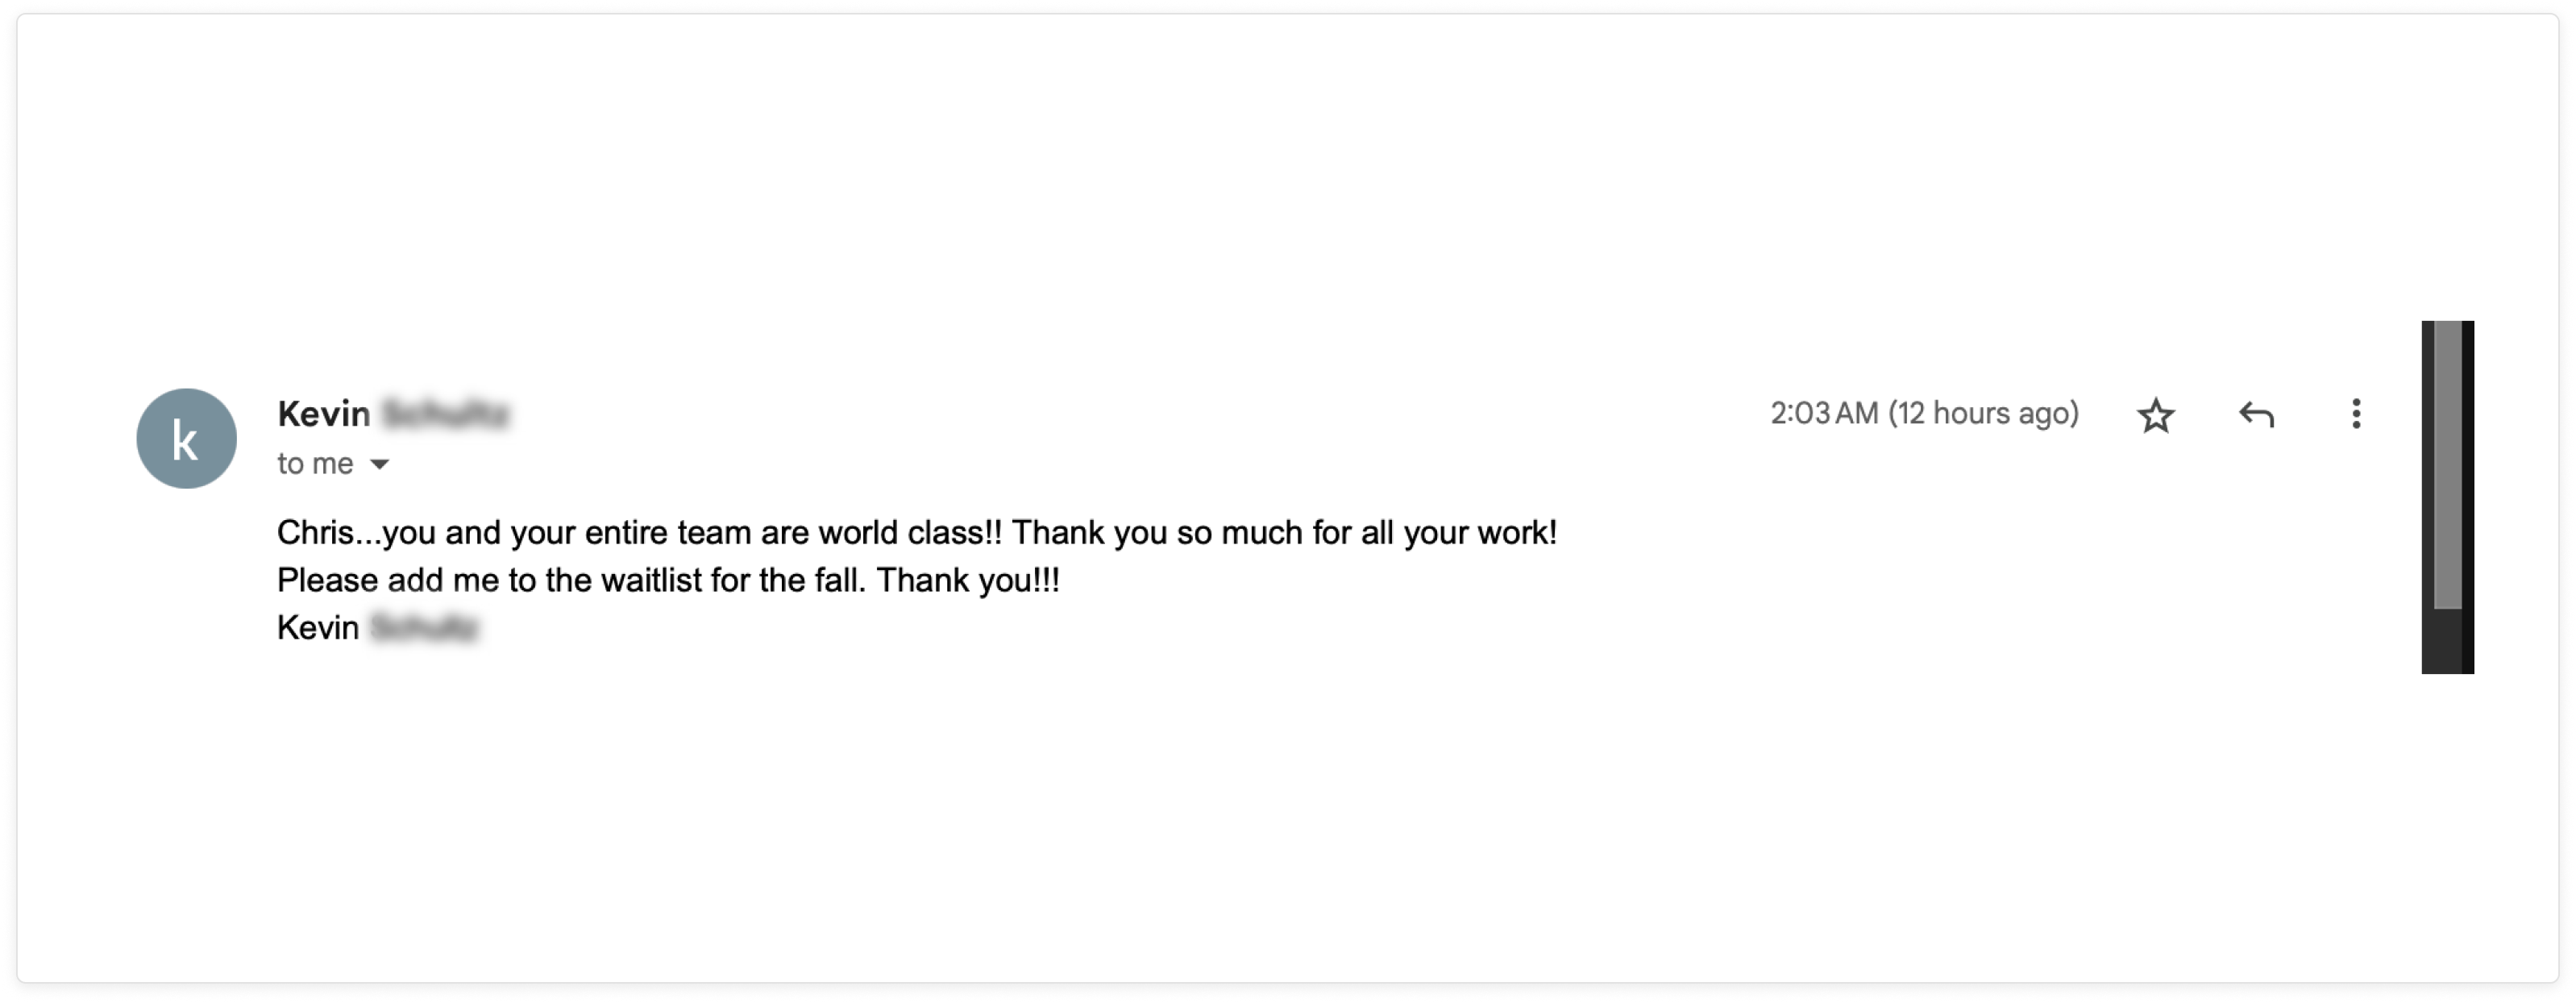This screenshot has width=2576, height=1003.
Task: Click the 2:03 AM timestamp
Action: click(x=1824, y=413)
